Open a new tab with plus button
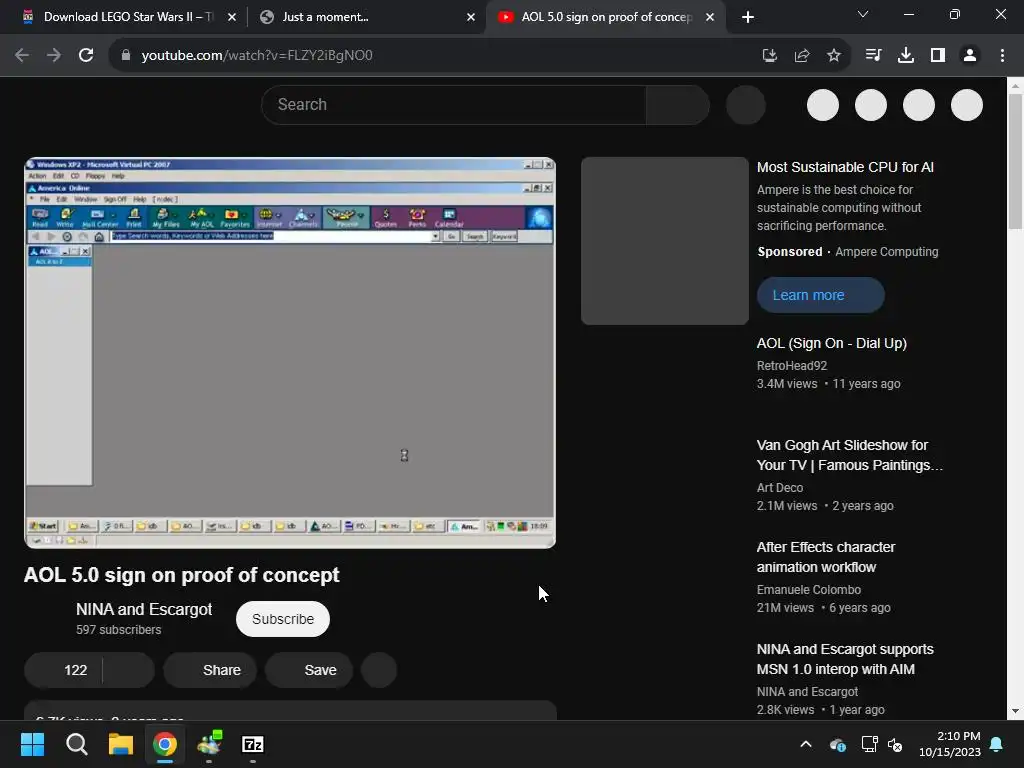The width and height of the screenshot is (1024, 768). point(748,17)
